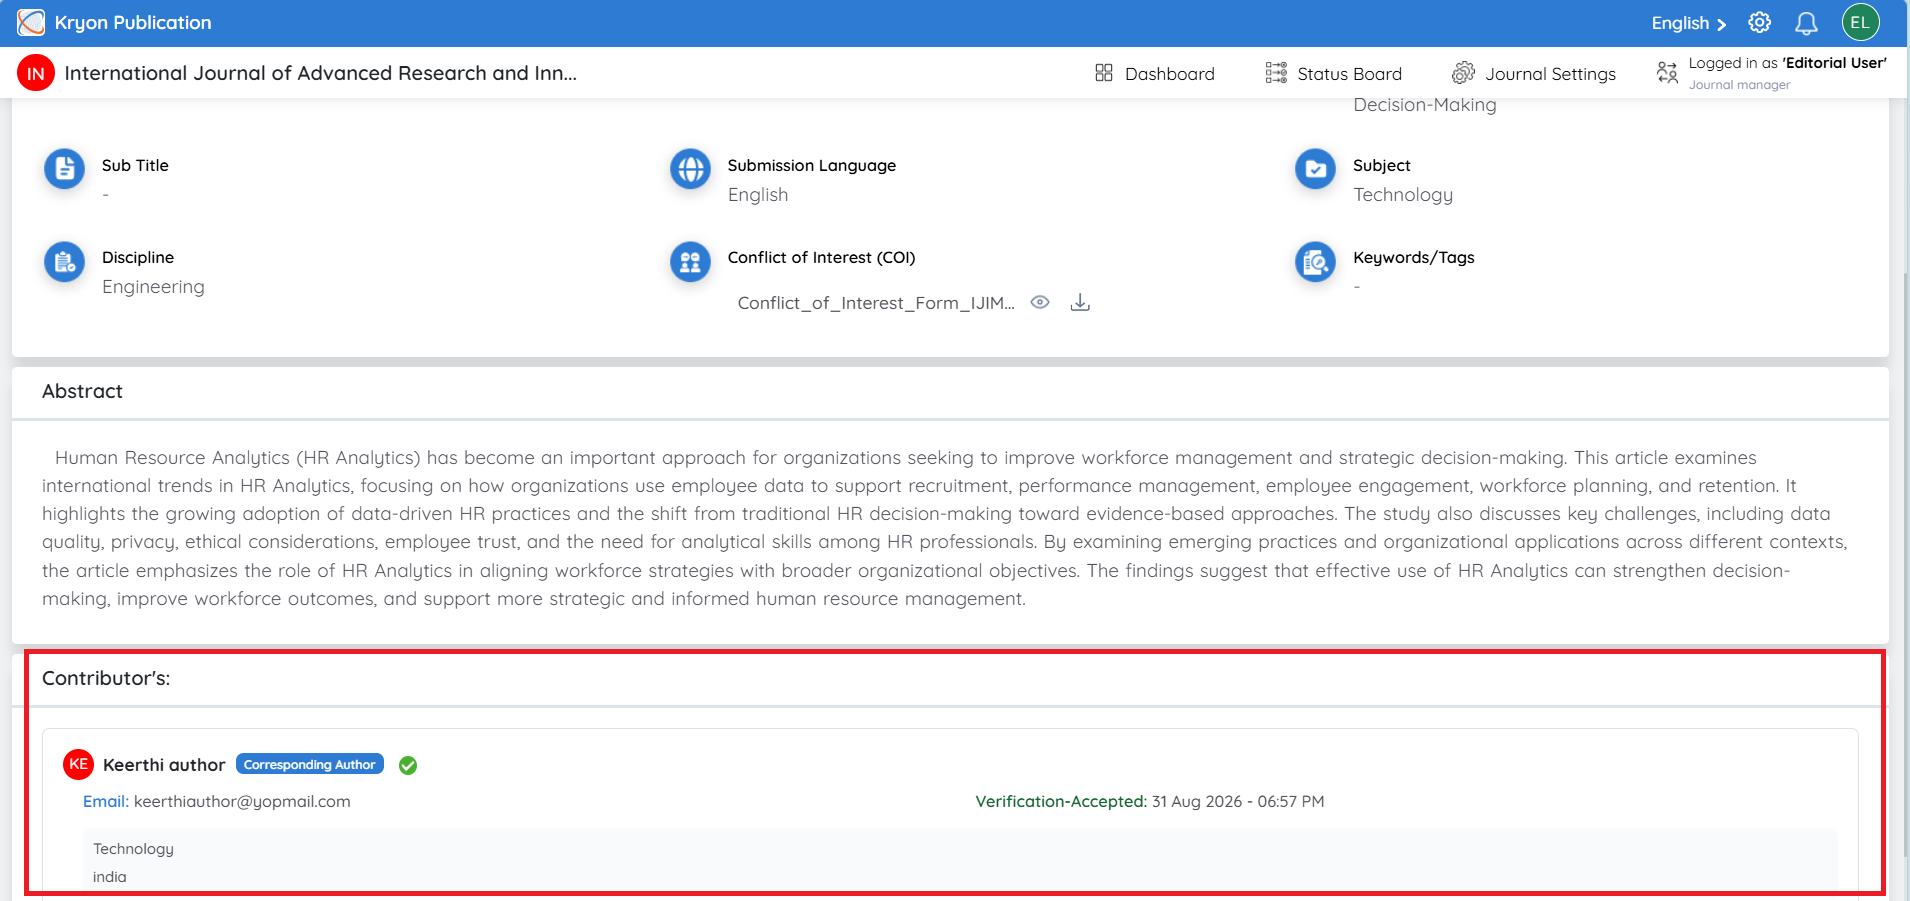Click the Kryon Publication logo icon

31,22
